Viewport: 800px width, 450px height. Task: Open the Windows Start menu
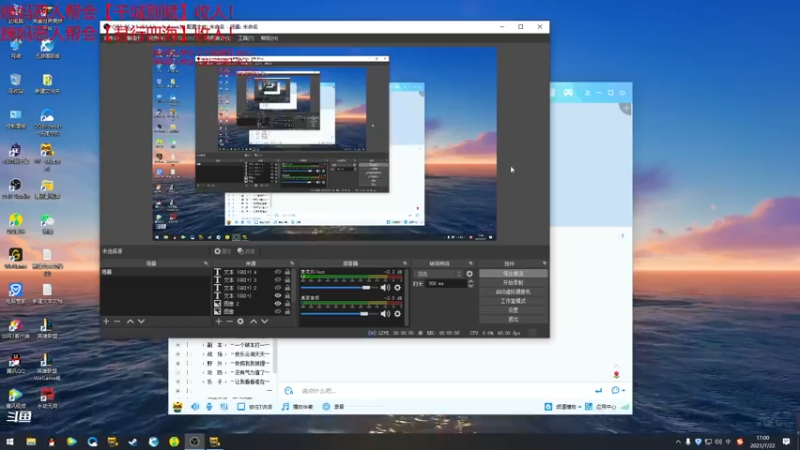pyautogui.click(x=10, y=441)
